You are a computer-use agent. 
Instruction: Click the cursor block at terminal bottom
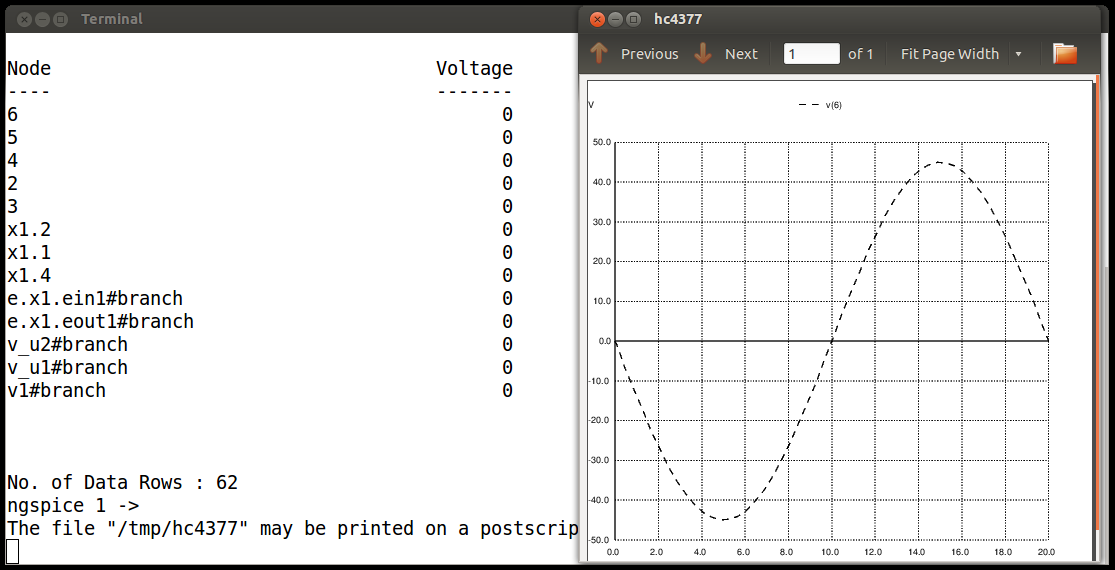(x=12, y=552)
